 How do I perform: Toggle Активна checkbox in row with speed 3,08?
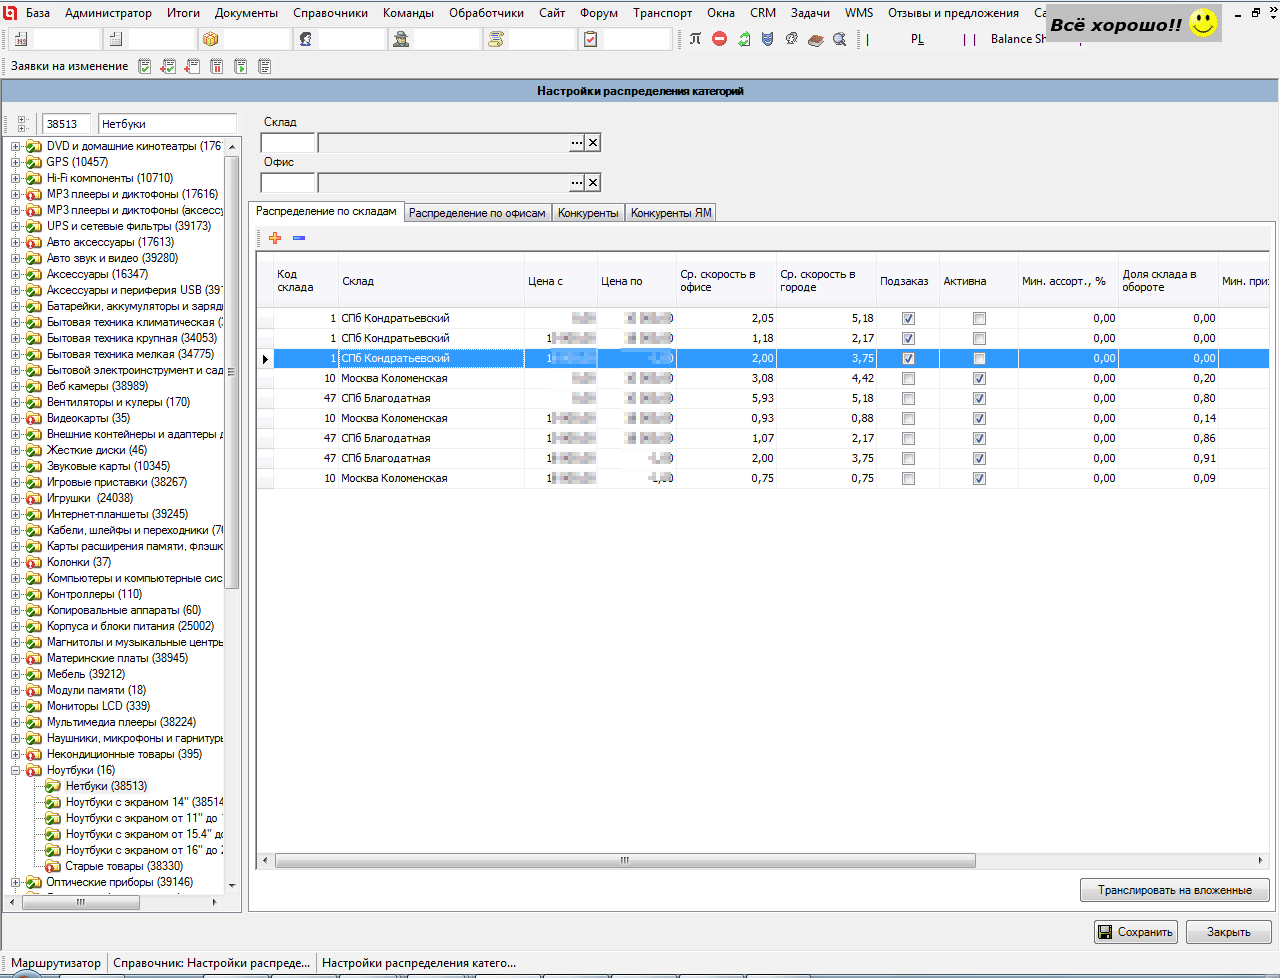coord(979,378)
